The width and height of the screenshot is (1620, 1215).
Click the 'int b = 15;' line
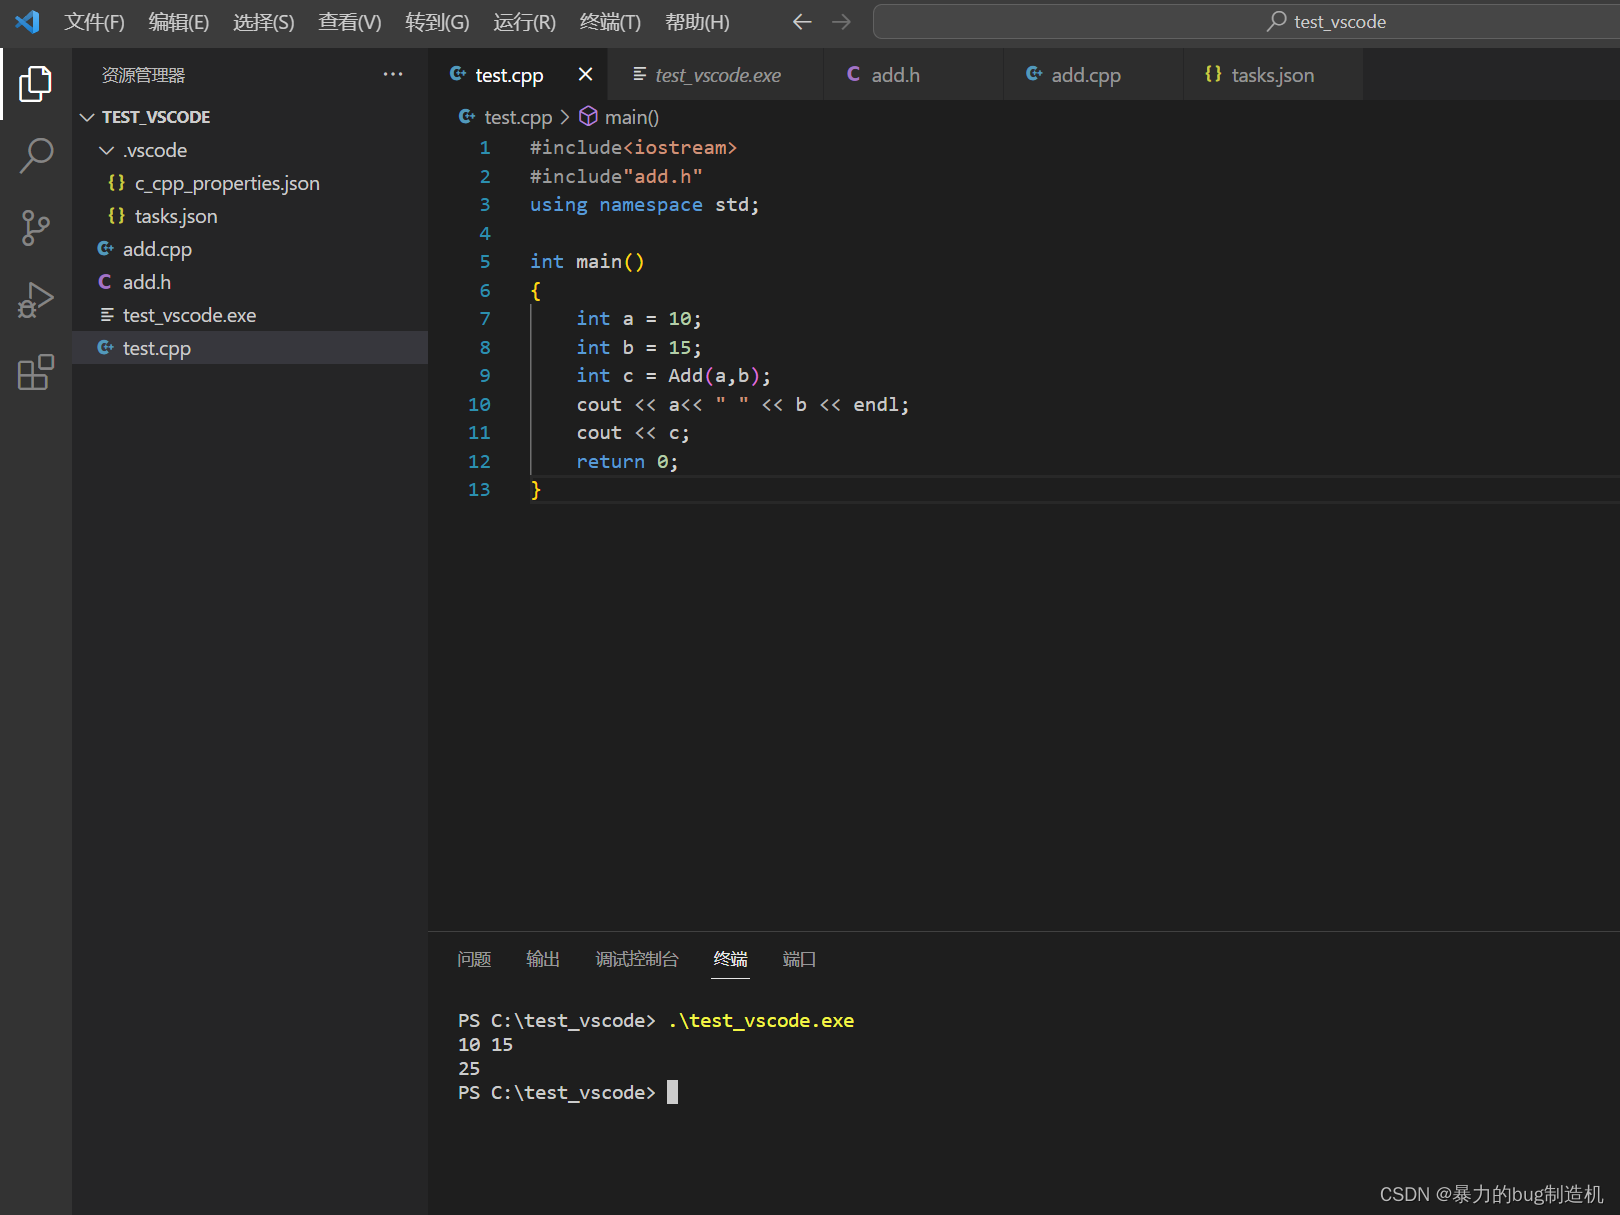pyautogui.click(x=639, y=348)
